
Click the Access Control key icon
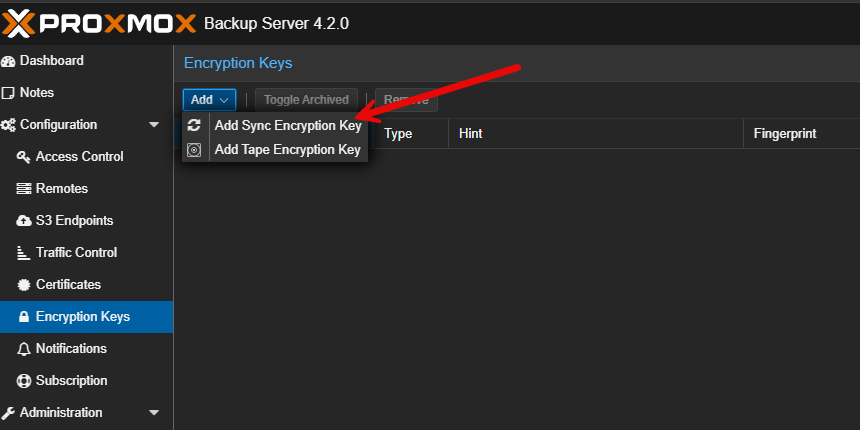24,157
